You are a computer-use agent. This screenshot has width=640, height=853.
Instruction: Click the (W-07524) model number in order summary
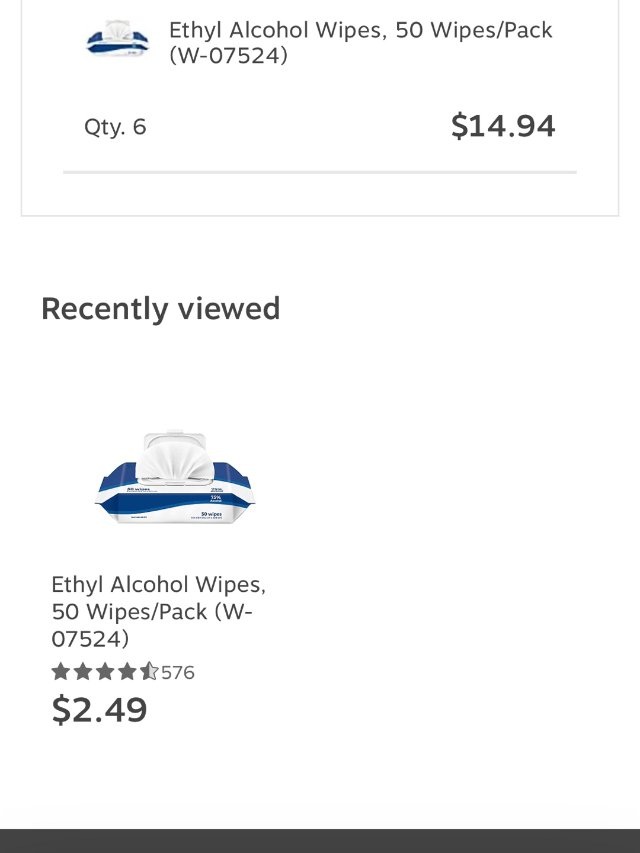click(x=228, y=56)
